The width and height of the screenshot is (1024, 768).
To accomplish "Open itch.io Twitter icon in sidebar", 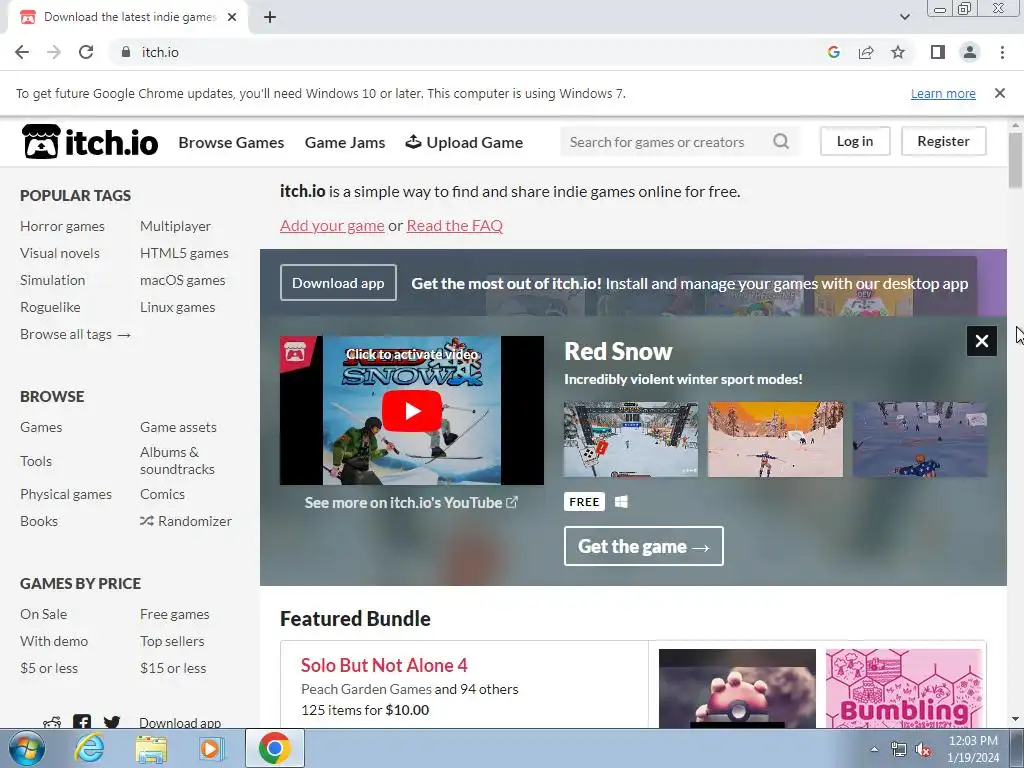I will pyautogui.click(x=112, y=722).
